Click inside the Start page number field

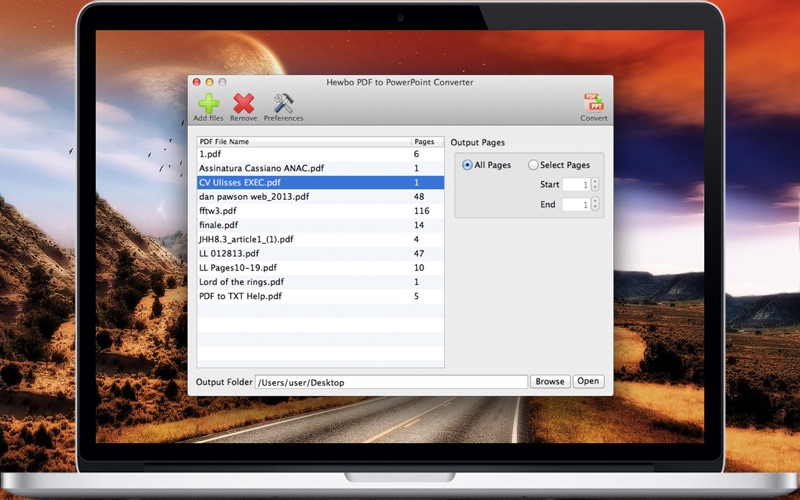576,184
